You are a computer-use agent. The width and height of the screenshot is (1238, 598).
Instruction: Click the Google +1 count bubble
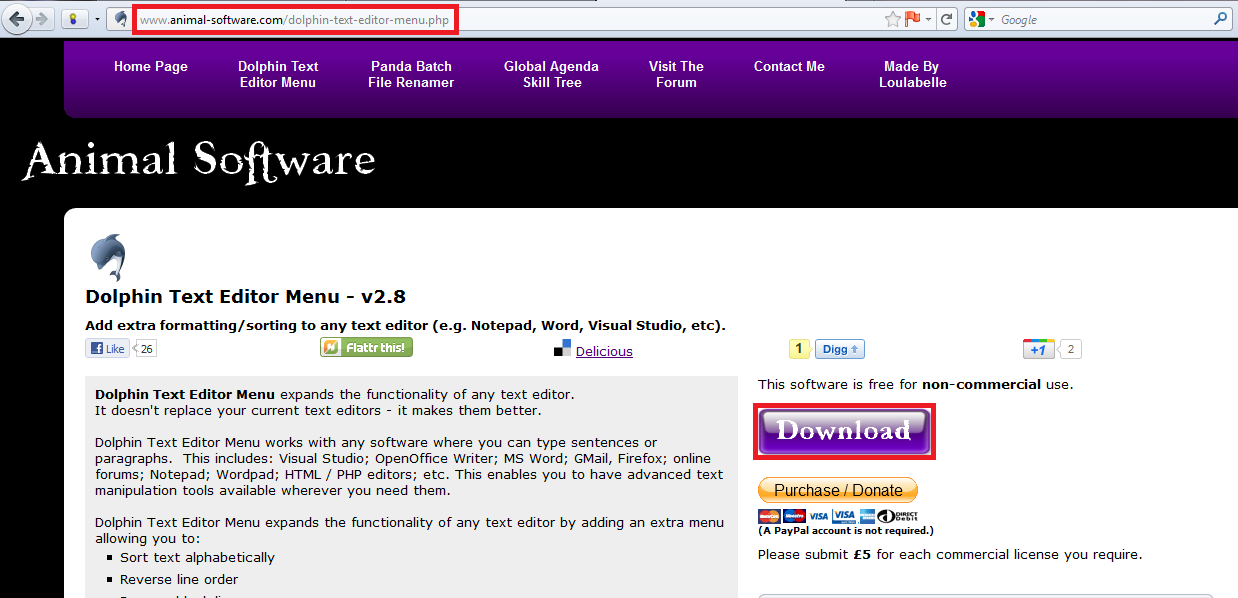1070,349
